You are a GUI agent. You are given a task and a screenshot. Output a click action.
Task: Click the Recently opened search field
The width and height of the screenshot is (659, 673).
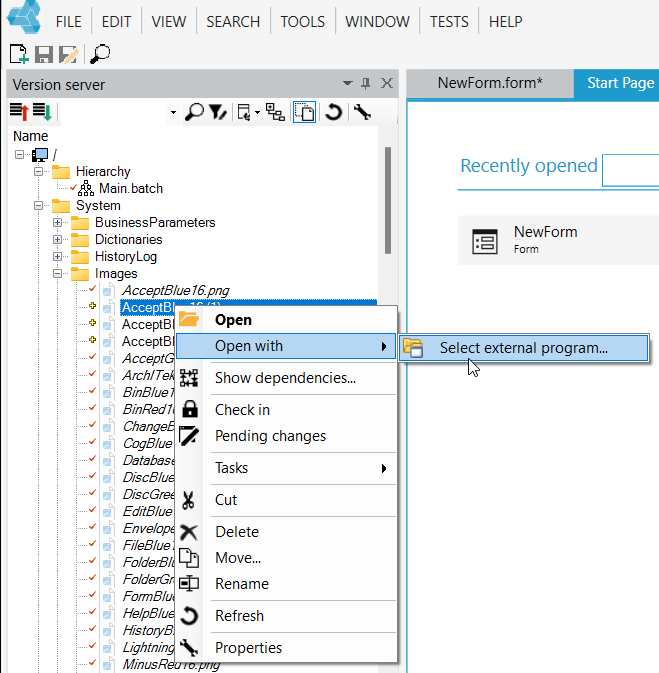630,170
